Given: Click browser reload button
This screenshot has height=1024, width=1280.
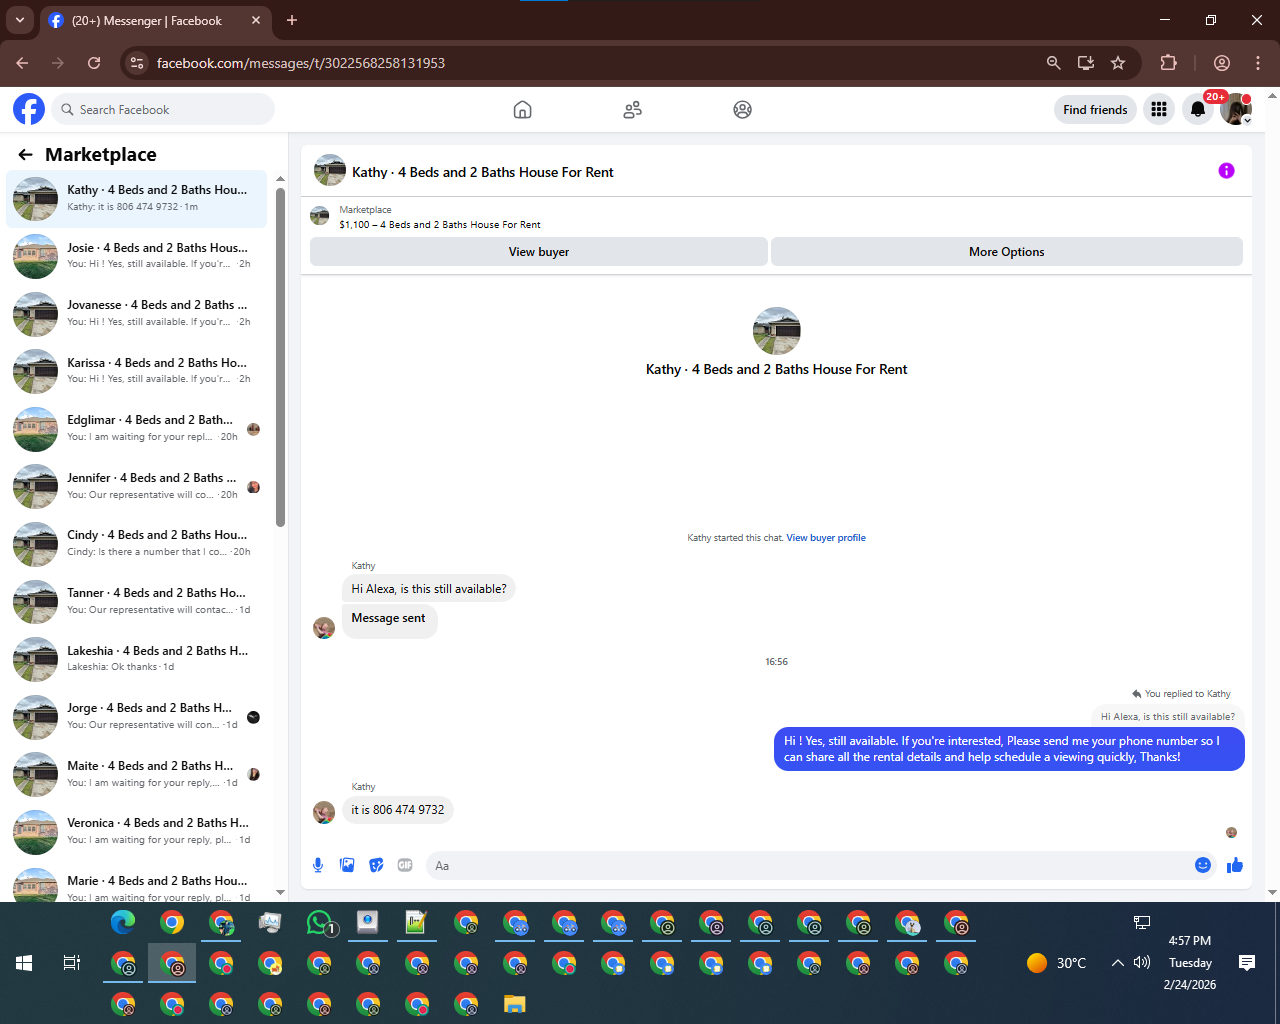Looking at the screenshot, I should pos(94,63).
